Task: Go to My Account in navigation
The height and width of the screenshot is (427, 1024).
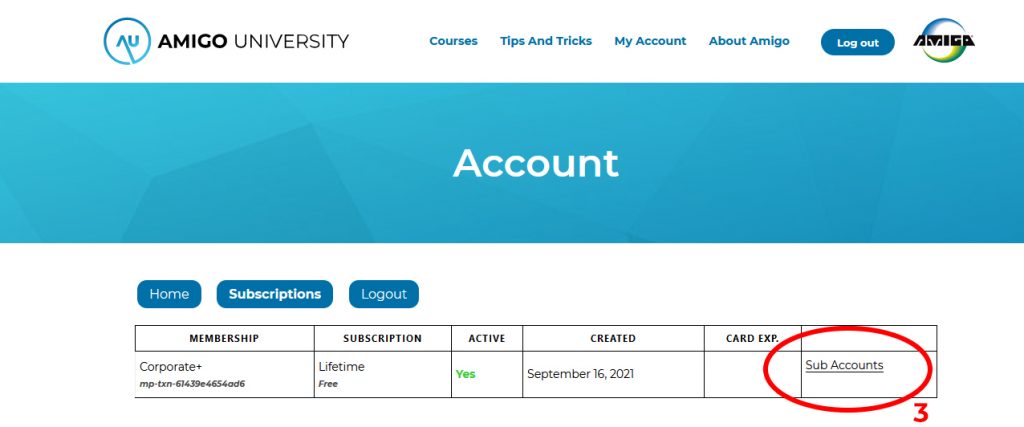Action: pyautogui.click(x=650, y=41)
